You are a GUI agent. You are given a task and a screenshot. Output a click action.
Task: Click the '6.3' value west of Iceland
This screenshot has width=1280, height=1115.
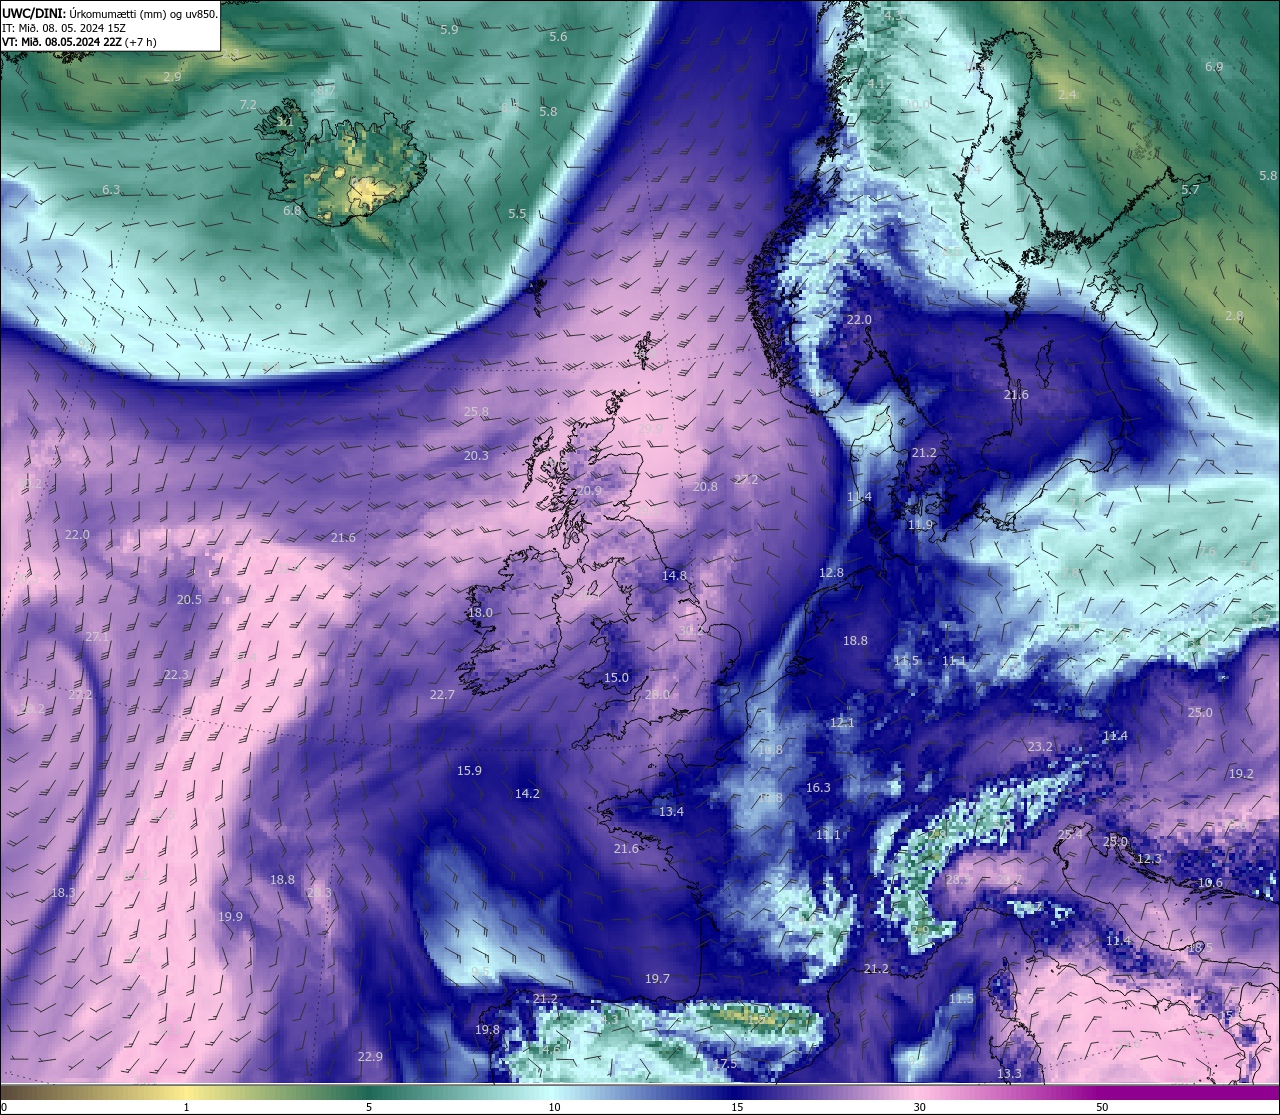(111, 189)
